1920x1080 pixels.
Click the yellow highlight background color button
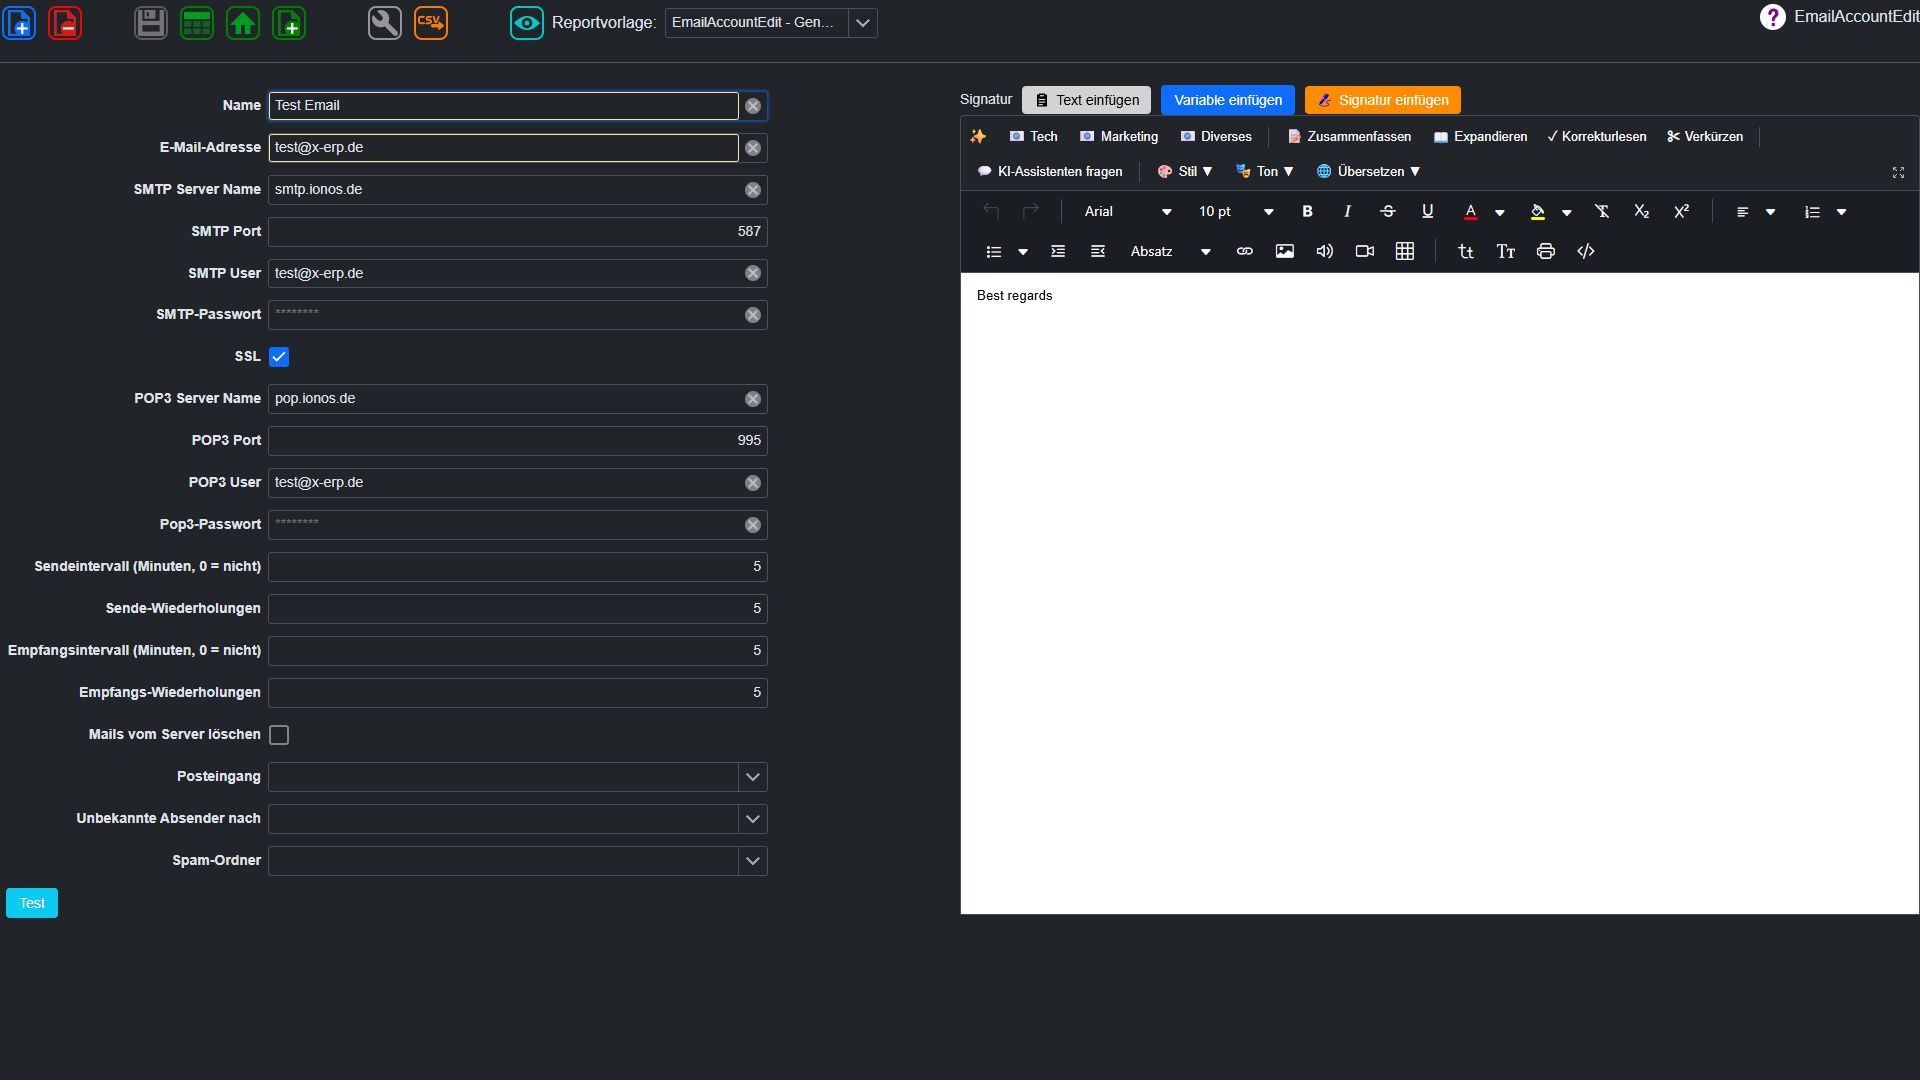[1538, 211]
